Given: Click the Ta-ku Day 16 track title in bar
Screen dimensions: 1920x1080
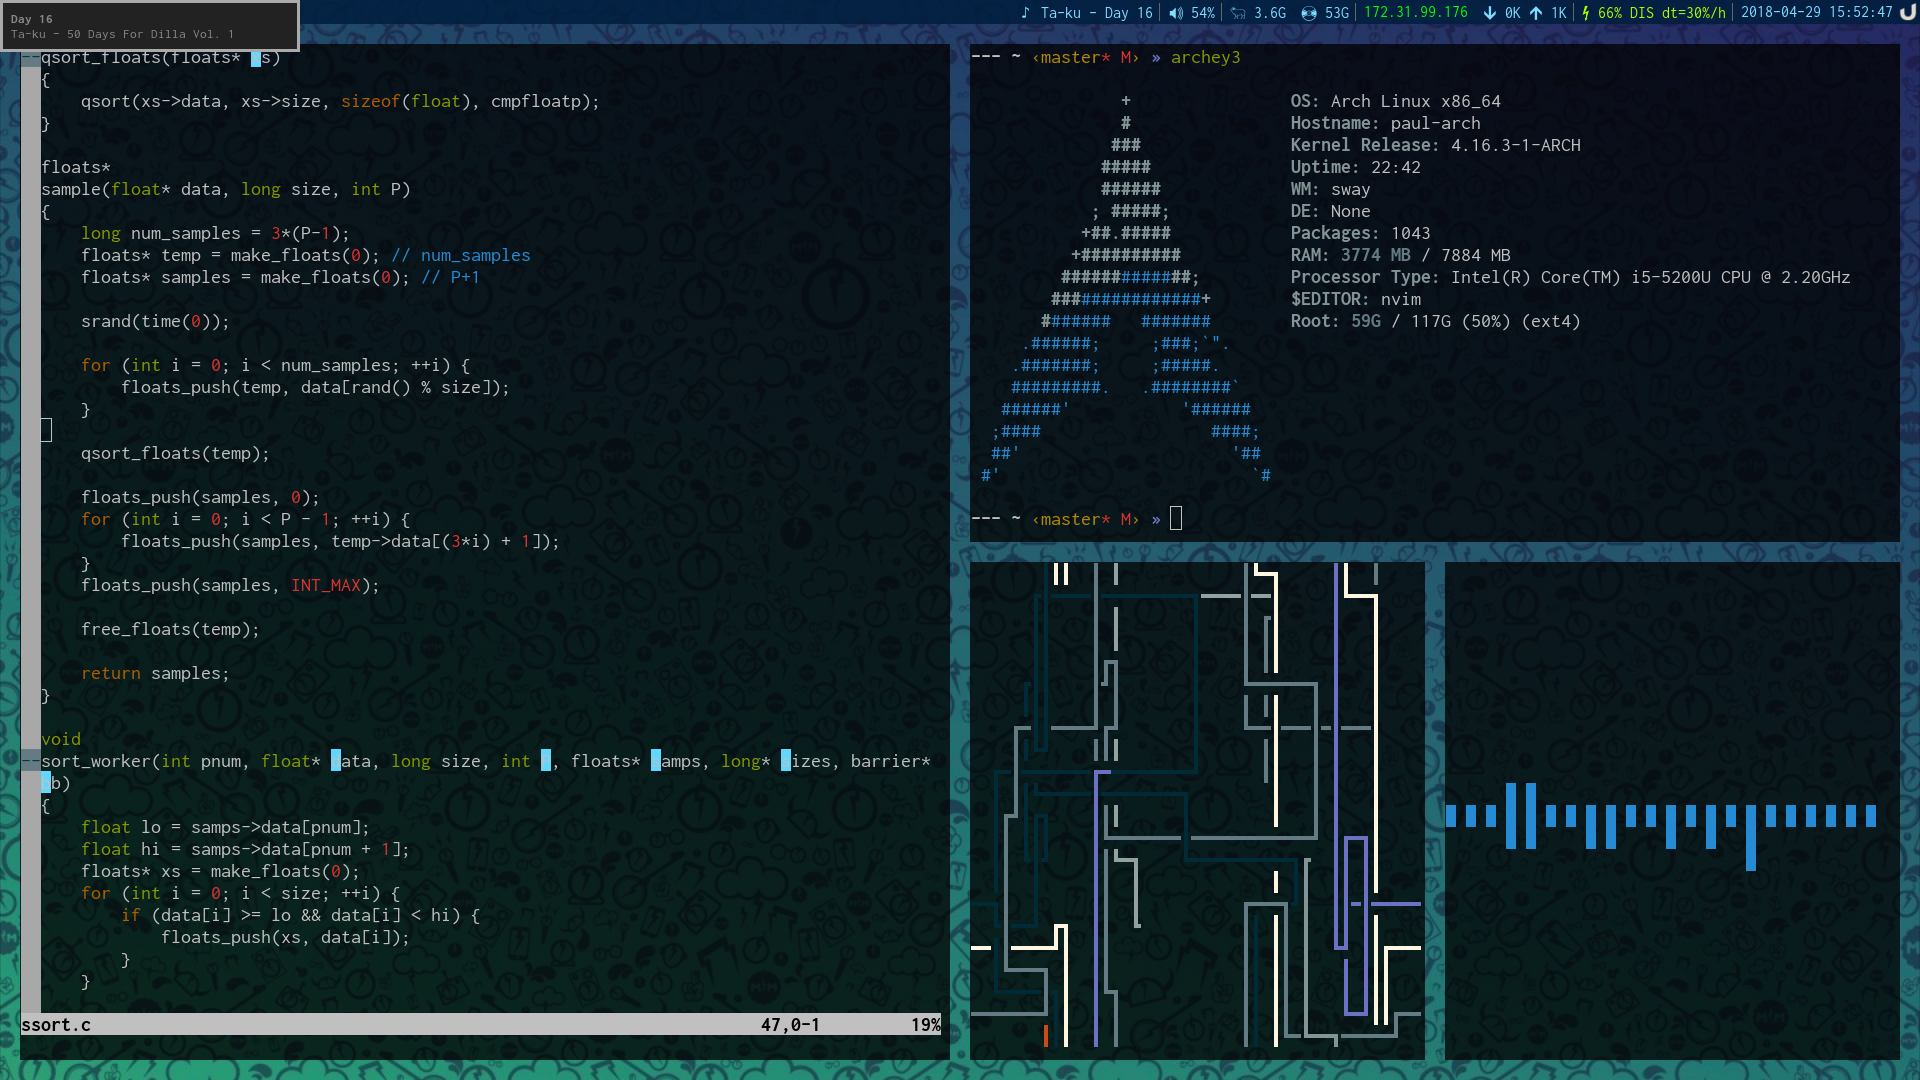Looking at the screenshot, I should pyautogui.click(x=1096, y=13).
